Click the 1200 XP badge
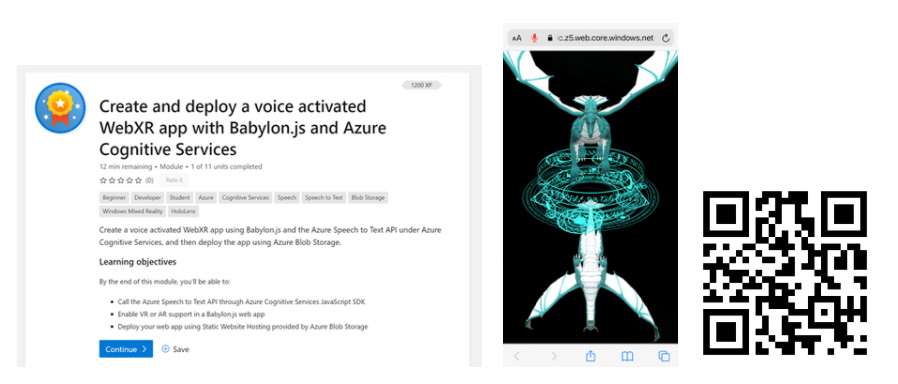 coord(422,85)
